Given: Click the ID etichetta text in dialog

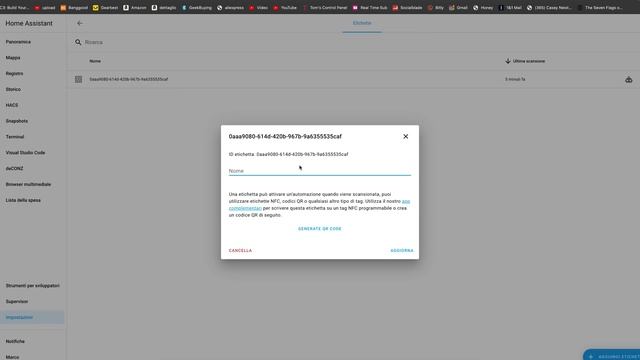Looking at the screenshot, I should click(288, 154).
